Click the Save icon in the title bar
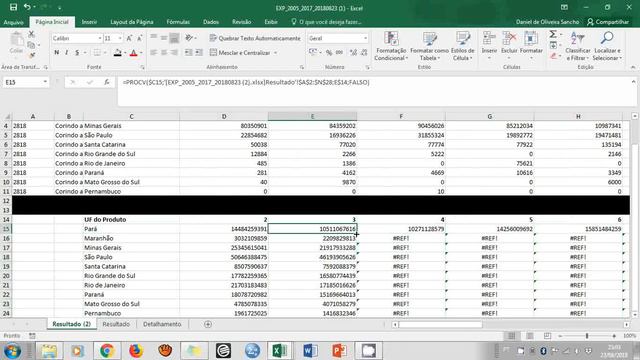Viewport: 640px width, 360px height. 13,7
